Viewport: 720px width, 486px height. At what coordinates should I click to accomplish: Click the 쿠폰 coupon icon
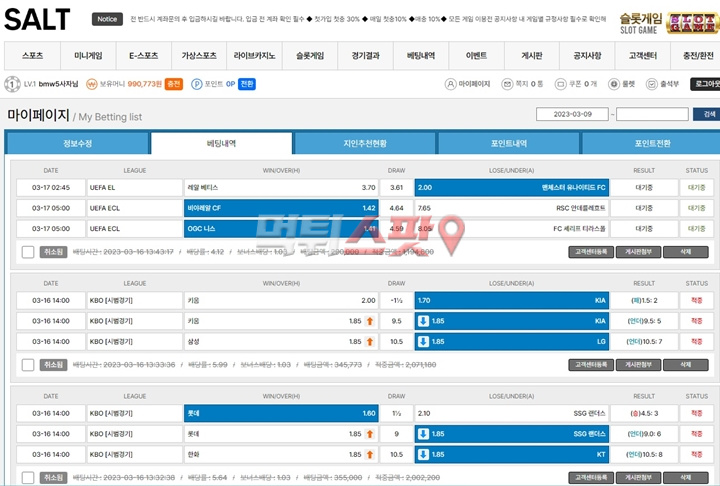click(560, 84)
